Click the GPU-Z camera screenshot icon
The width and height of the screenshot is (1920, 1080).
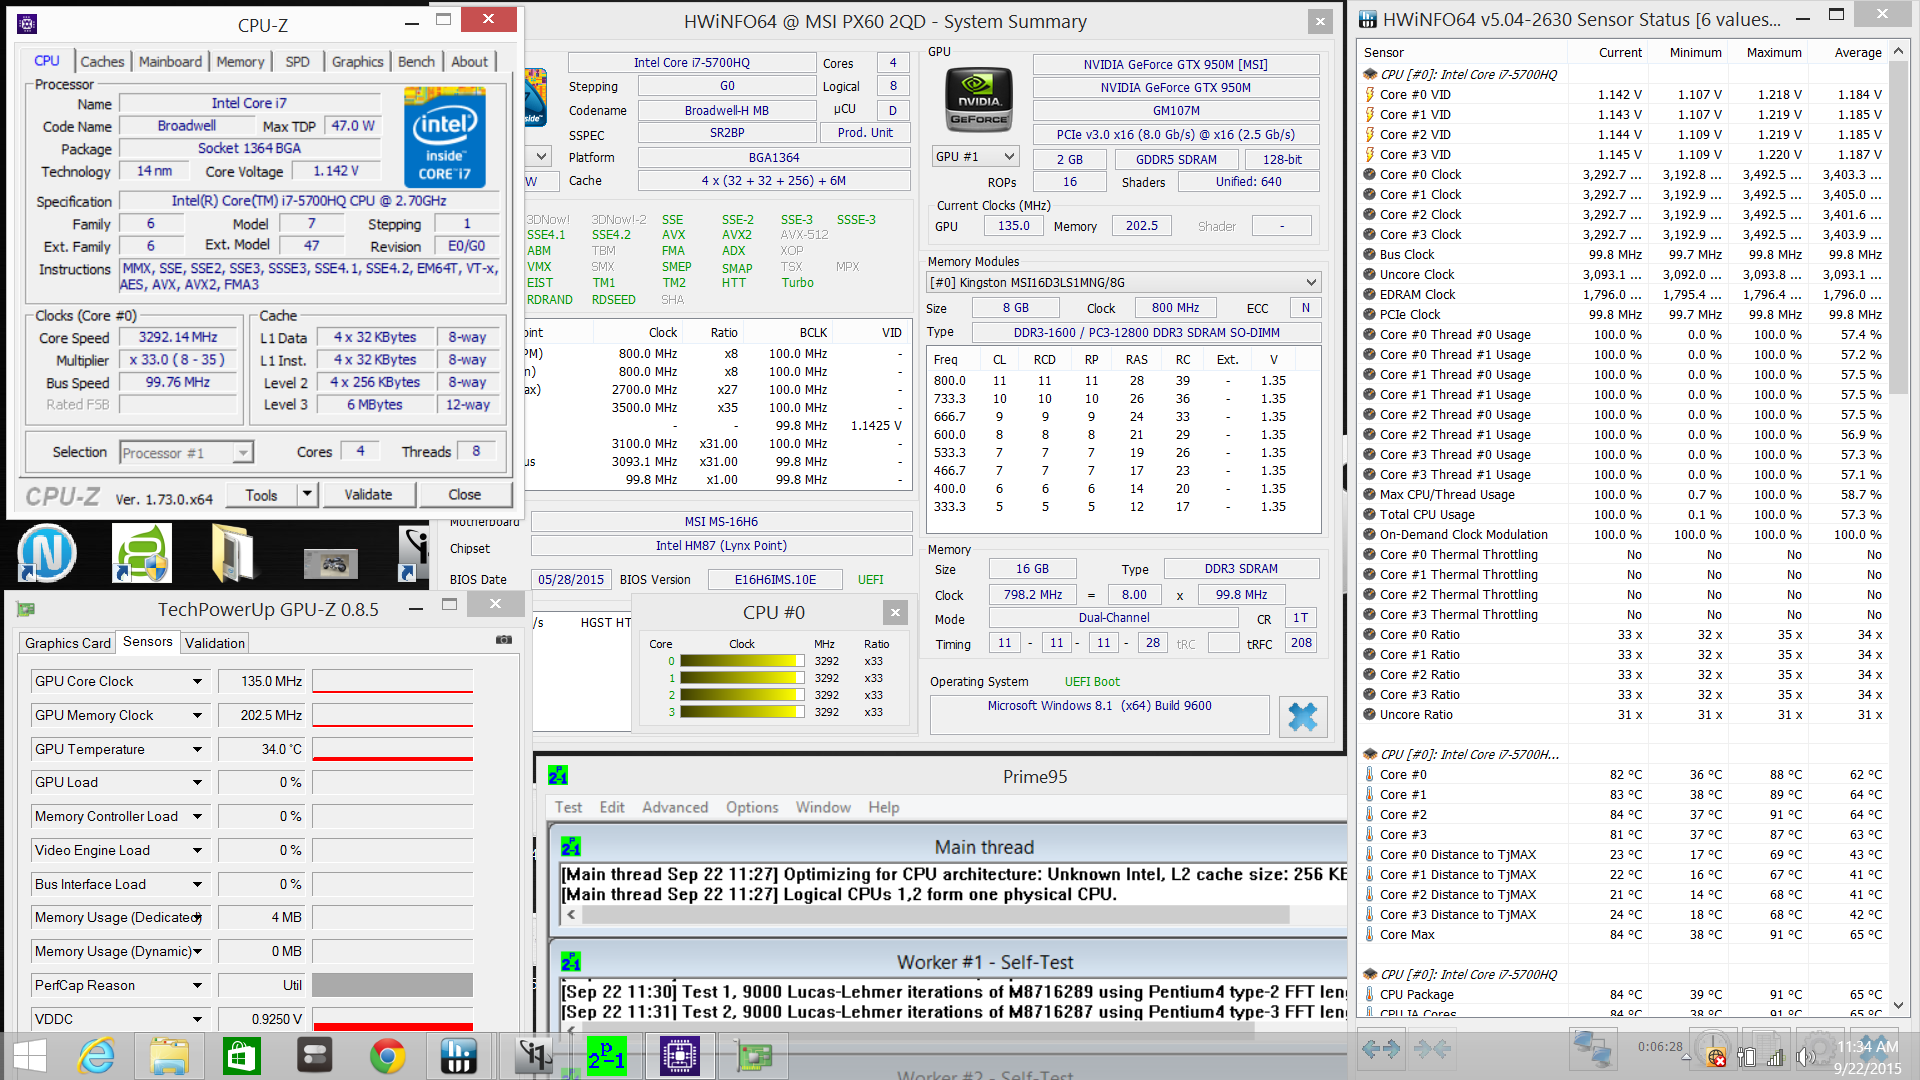[x=504, y=640]
